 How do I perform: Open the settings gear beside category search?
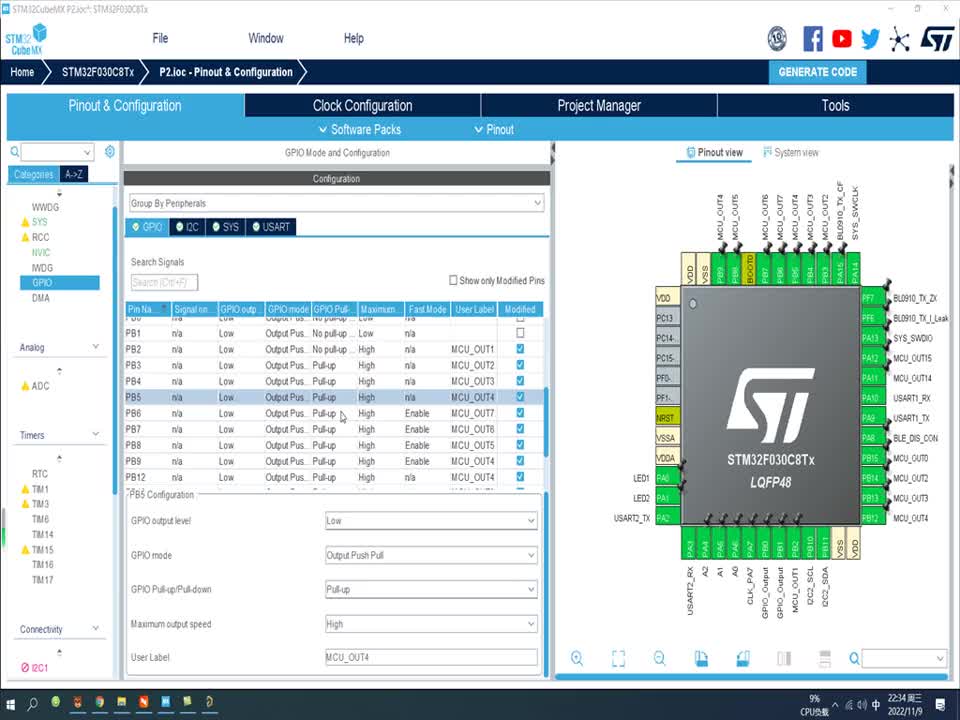[110, 151]
